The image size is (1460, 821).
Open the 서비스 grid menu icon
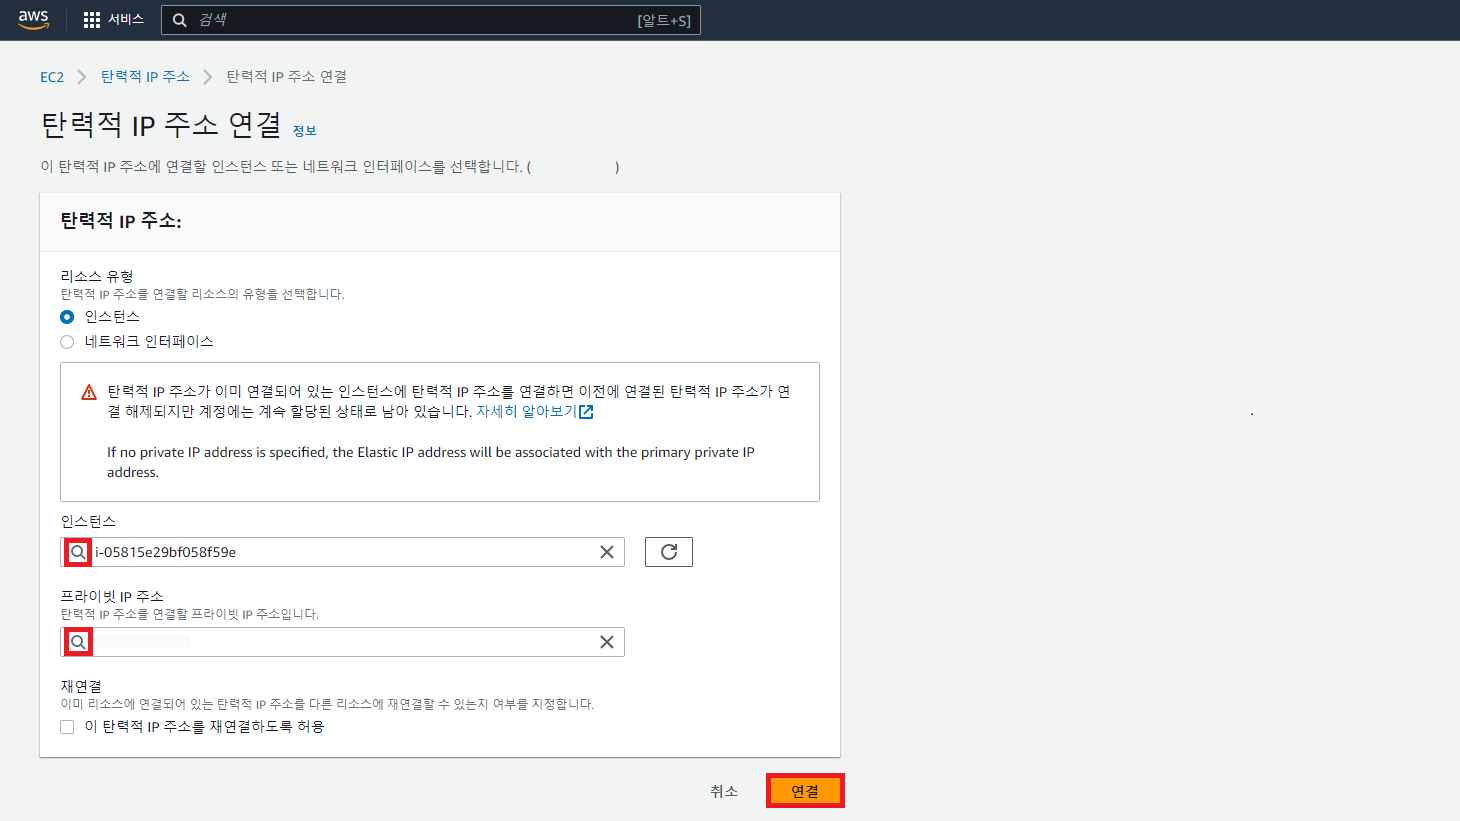[92, 20]
